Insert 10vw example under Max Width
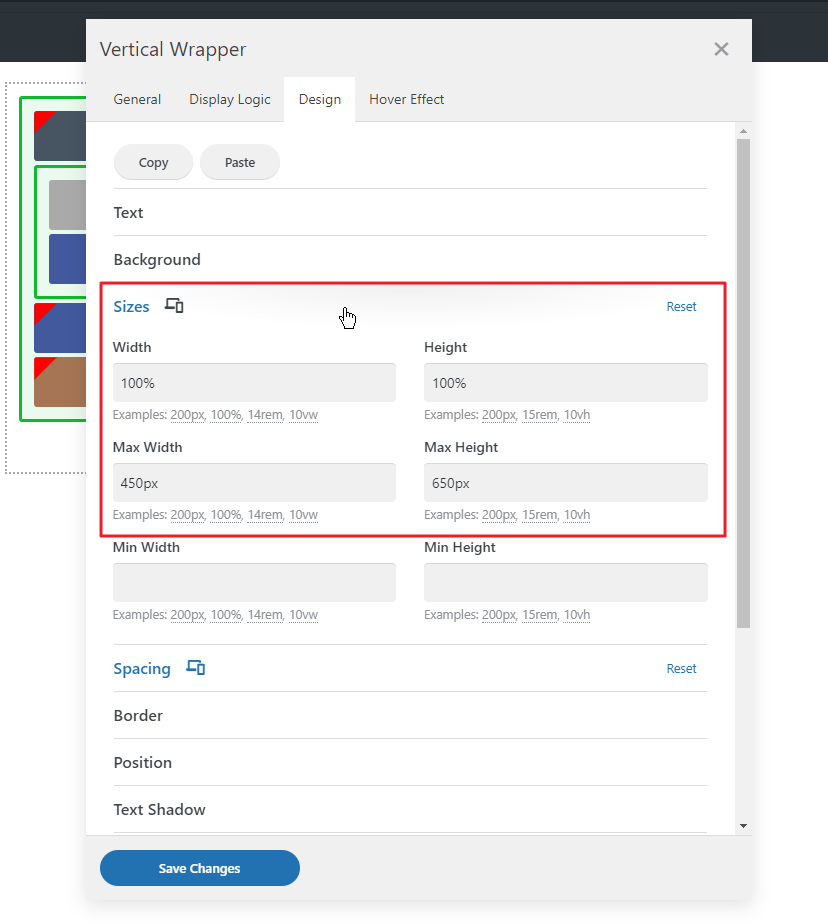 304,515
